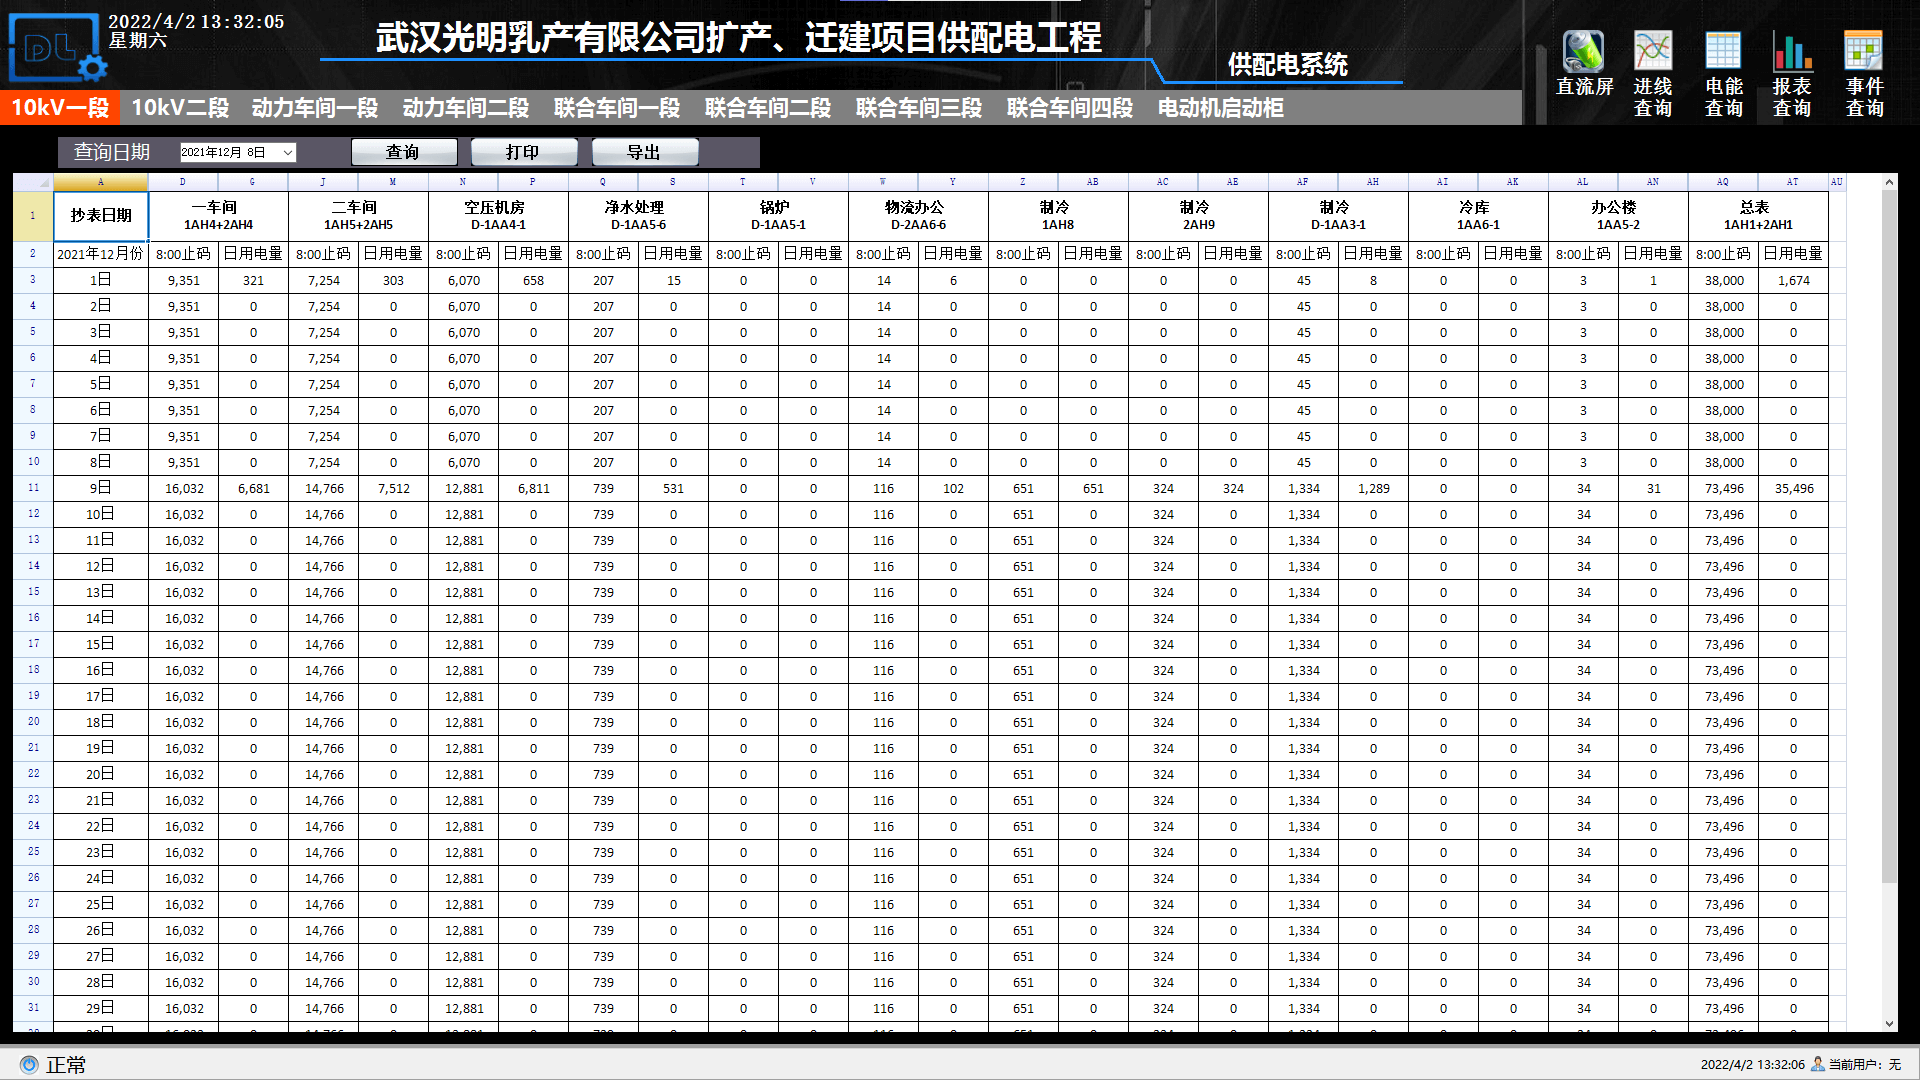Open 进线查询 incoming line query icon
This screenshot has height=1080, width=1920.
click(x=1653, y=52)
